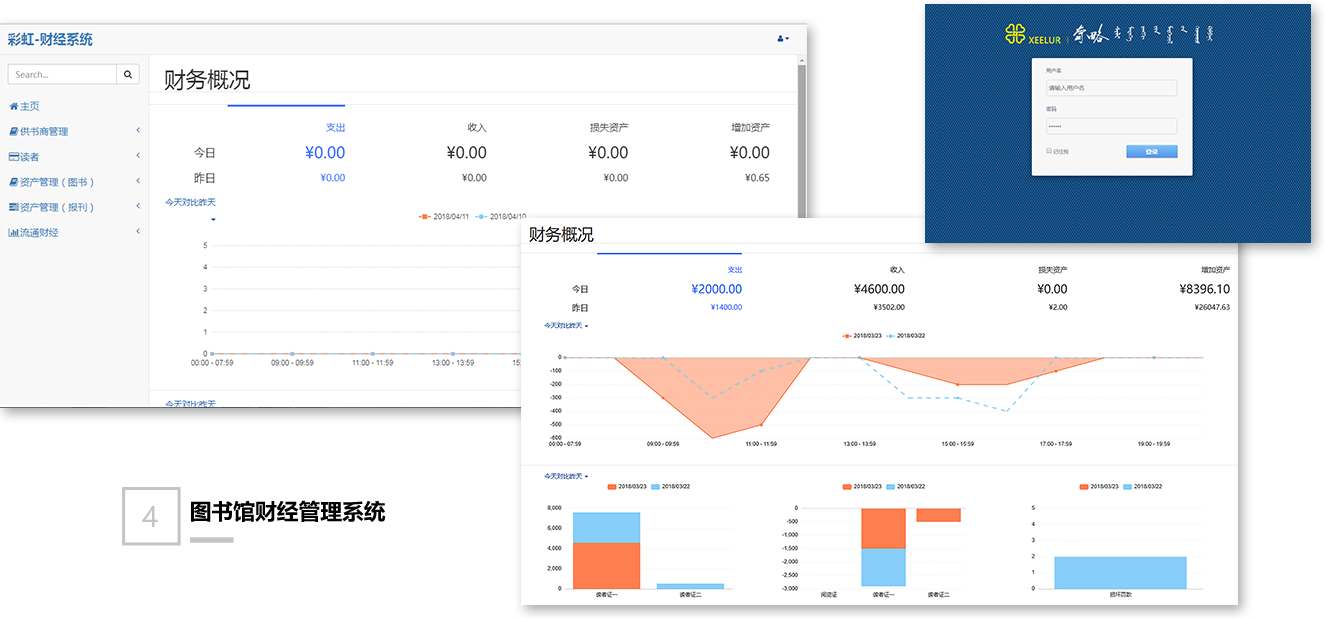The height and width of the screenshot is (618, 1326).
Task: Click the blue bar in the single-bar chart
Action: [1120, 573]
